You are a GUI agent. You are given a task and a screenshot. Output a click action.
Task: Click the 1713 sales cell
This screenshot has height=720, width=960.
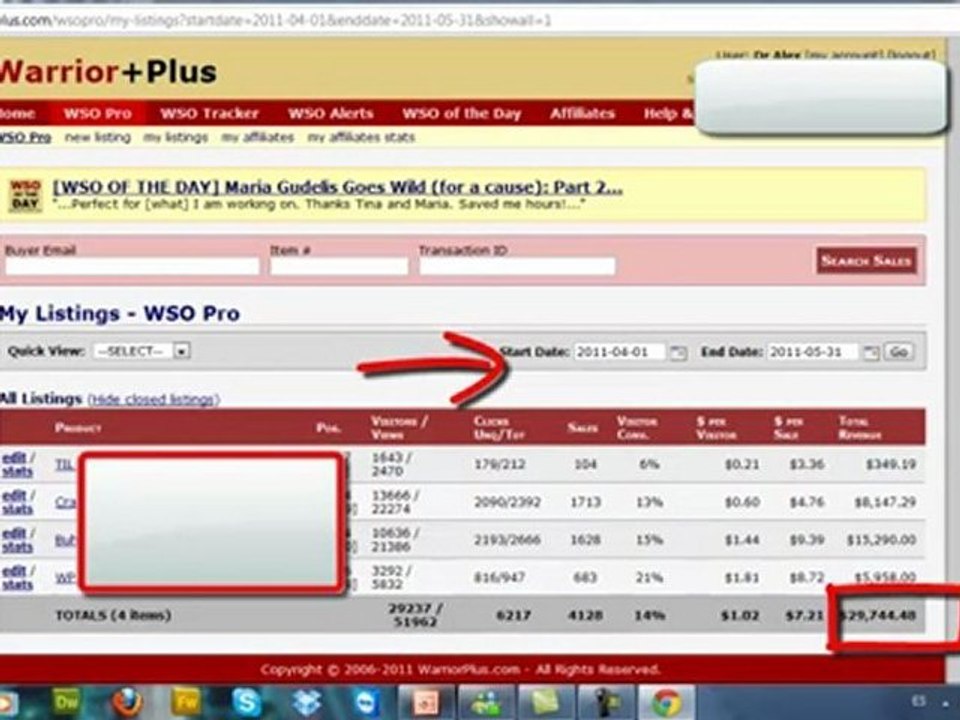(x=585, y=503)
